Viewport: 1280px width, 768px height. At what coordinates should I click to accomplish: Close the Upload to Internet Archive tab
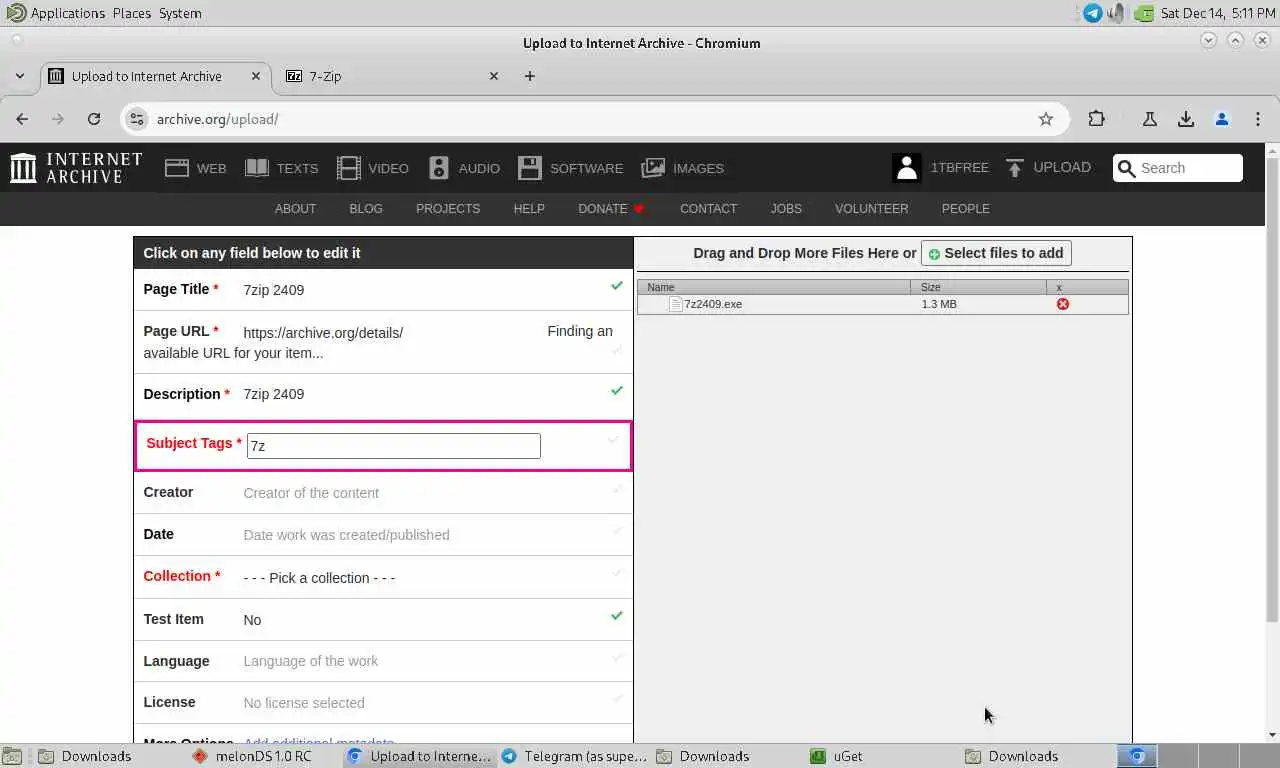click(x=256, y=76)
